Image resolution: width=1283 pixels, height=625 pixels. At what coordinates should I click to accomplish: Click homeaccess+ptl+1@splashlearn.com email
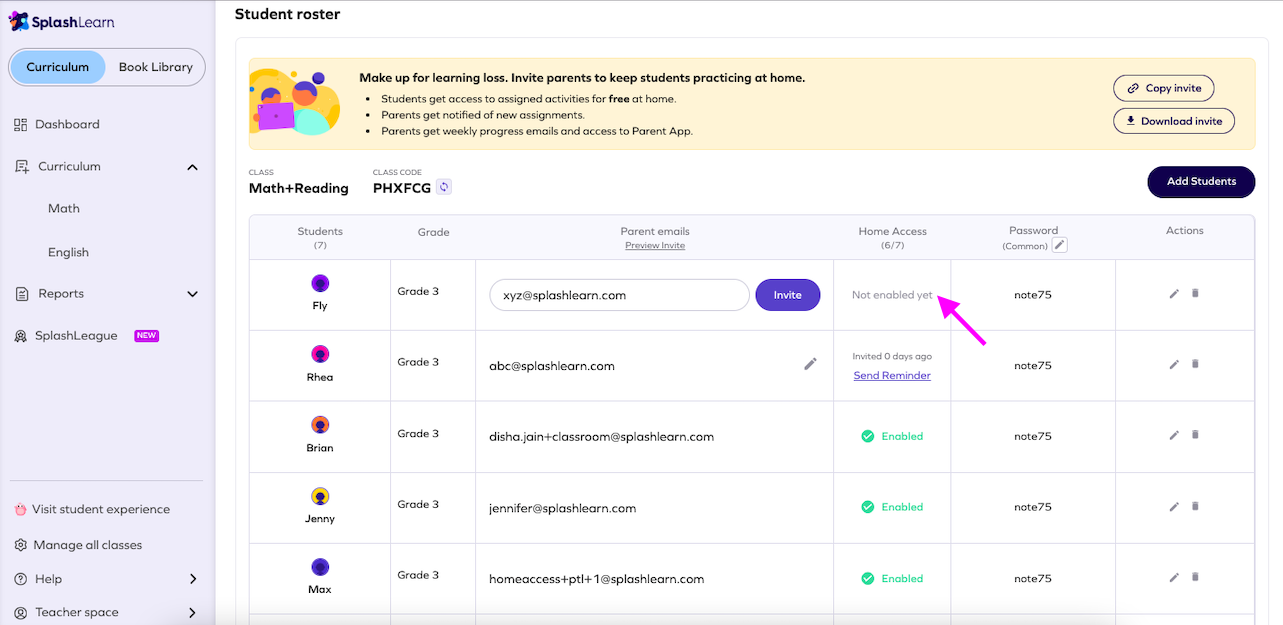point(597,579)
